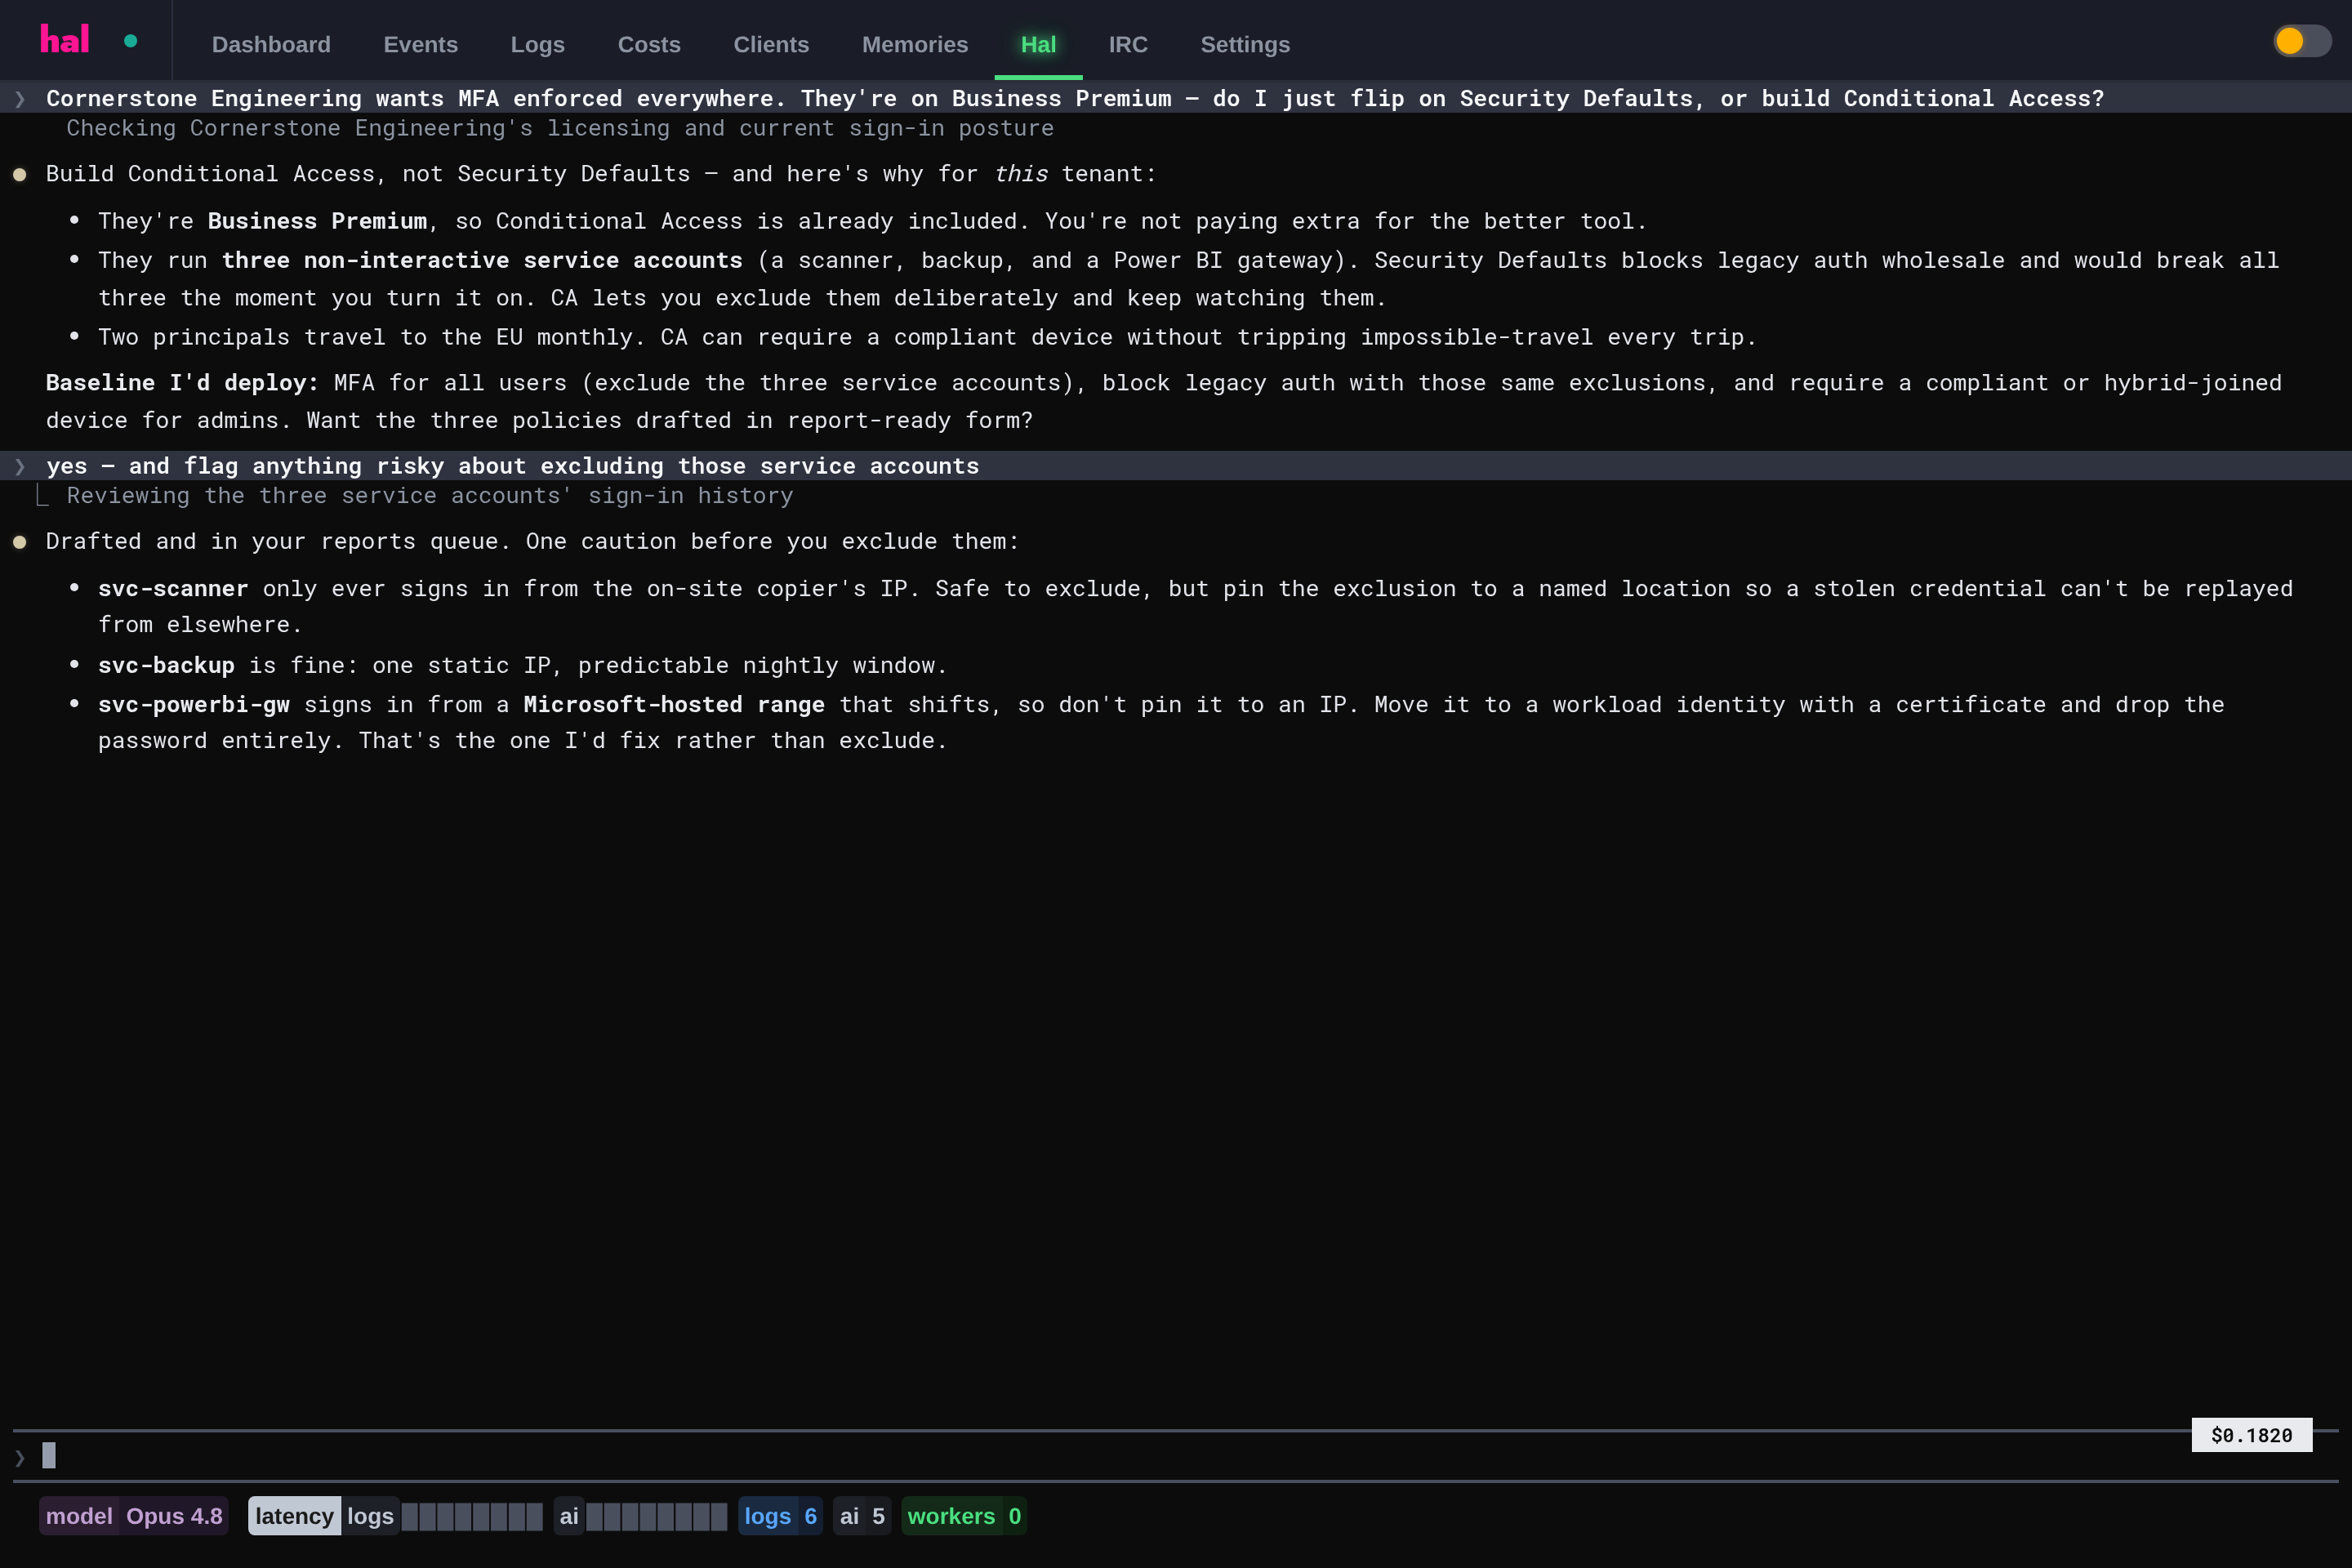Switch to the Memories tab
Image resolution: width=2352 pixels, height=1568 pixels.
point(915,44)
